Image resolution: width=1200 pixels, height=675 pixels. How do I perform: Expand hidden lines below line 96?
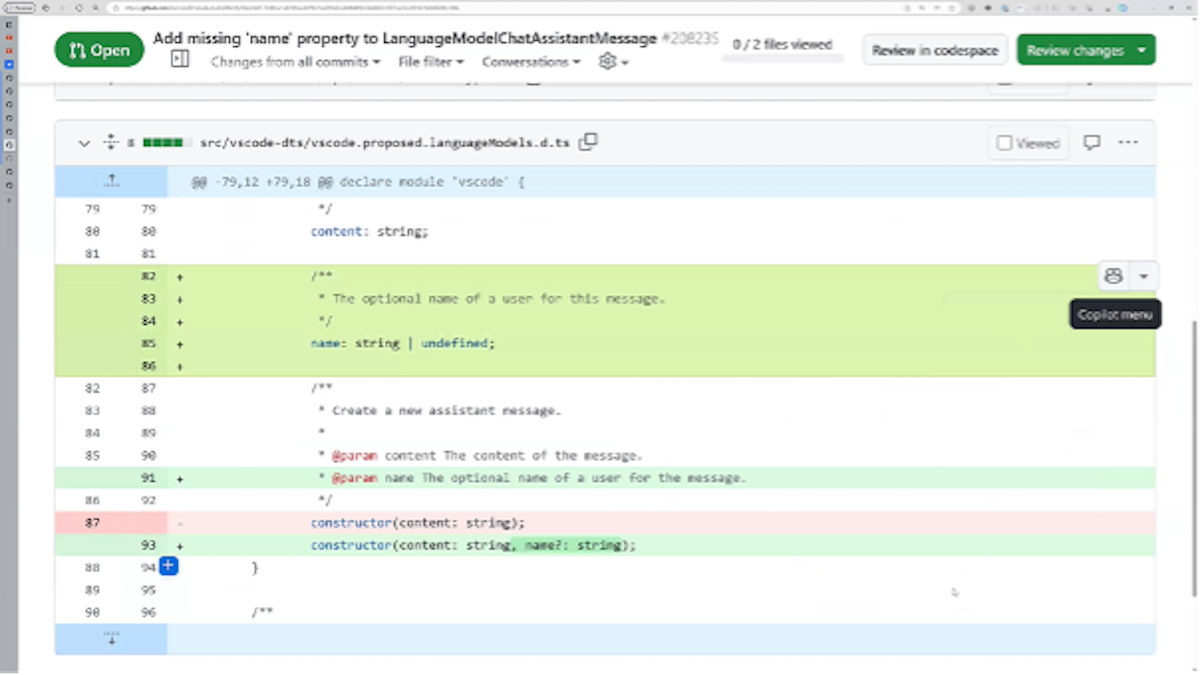tap(111, 638)
